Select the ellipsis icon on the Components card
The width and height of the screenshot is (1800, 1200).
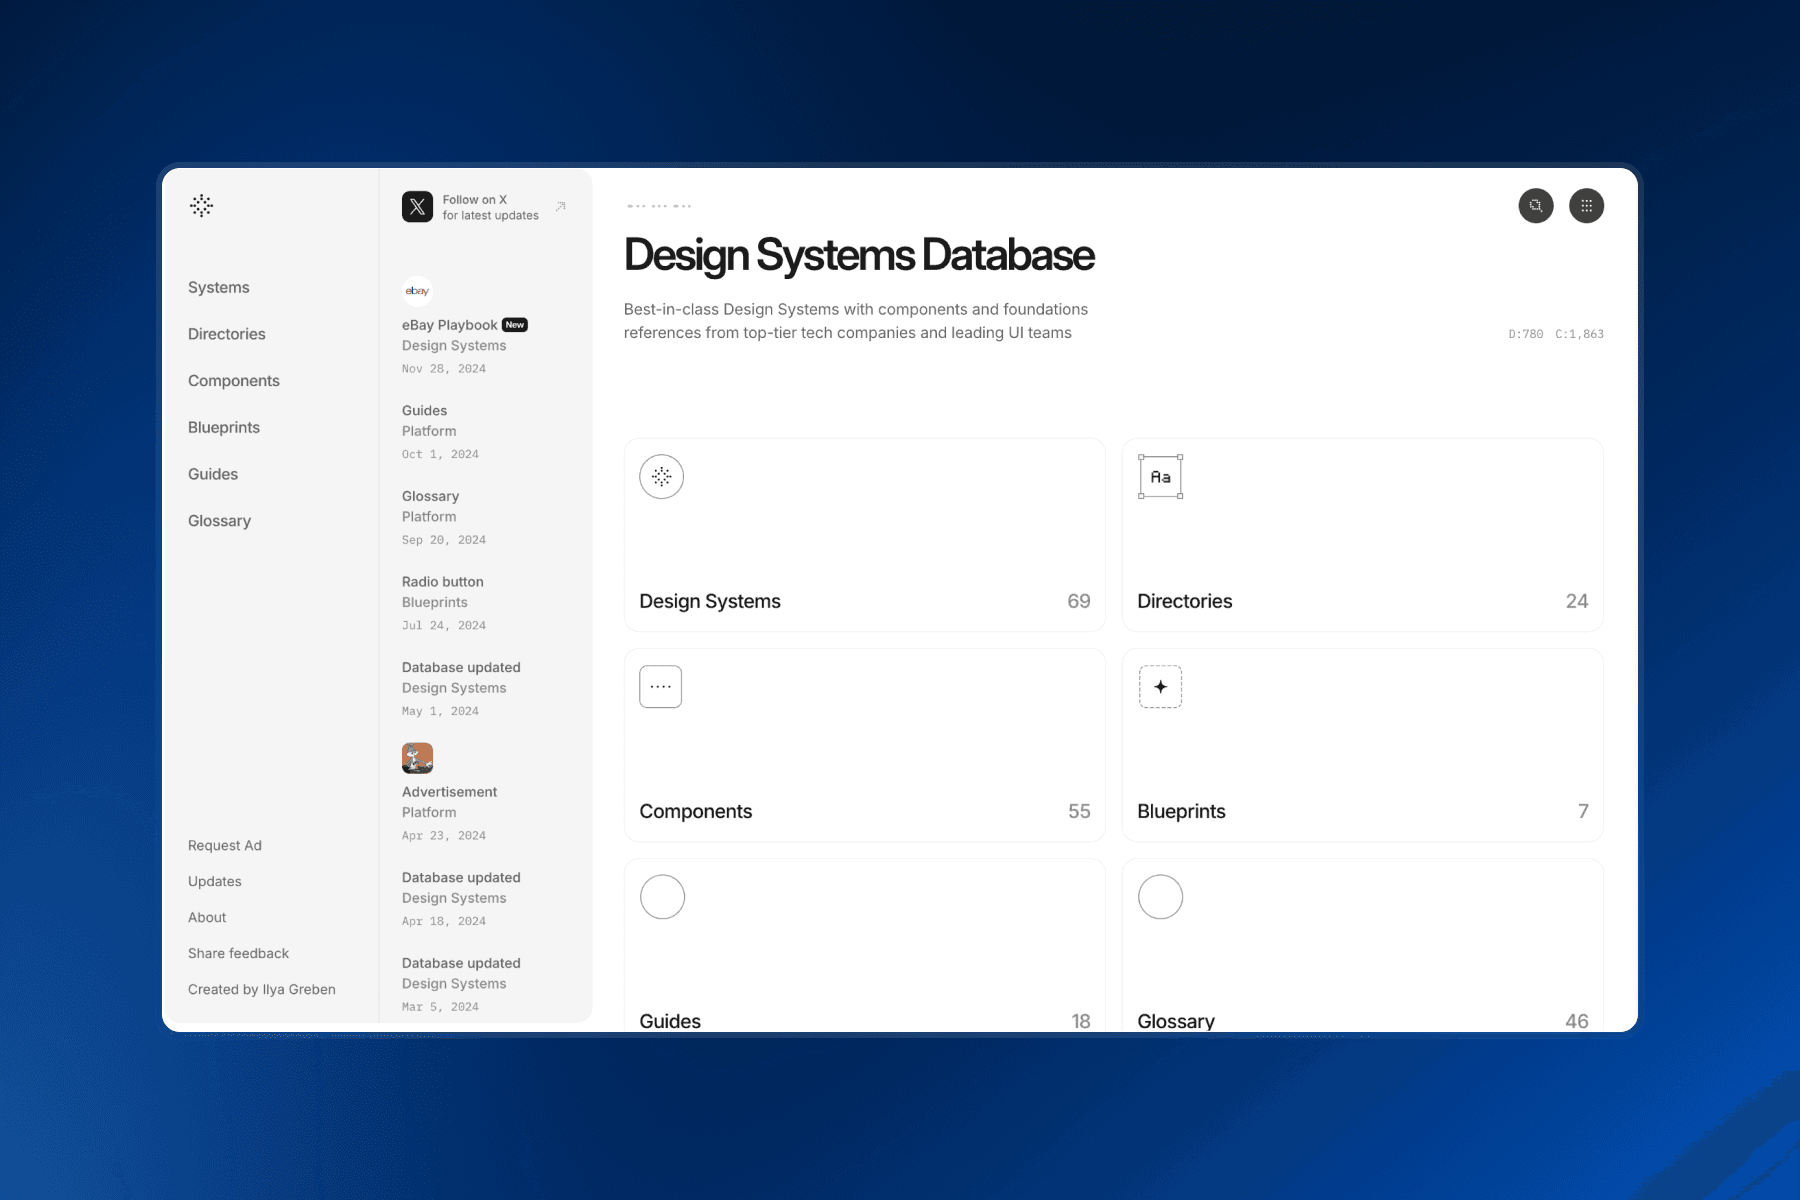[x=660, y=686]
